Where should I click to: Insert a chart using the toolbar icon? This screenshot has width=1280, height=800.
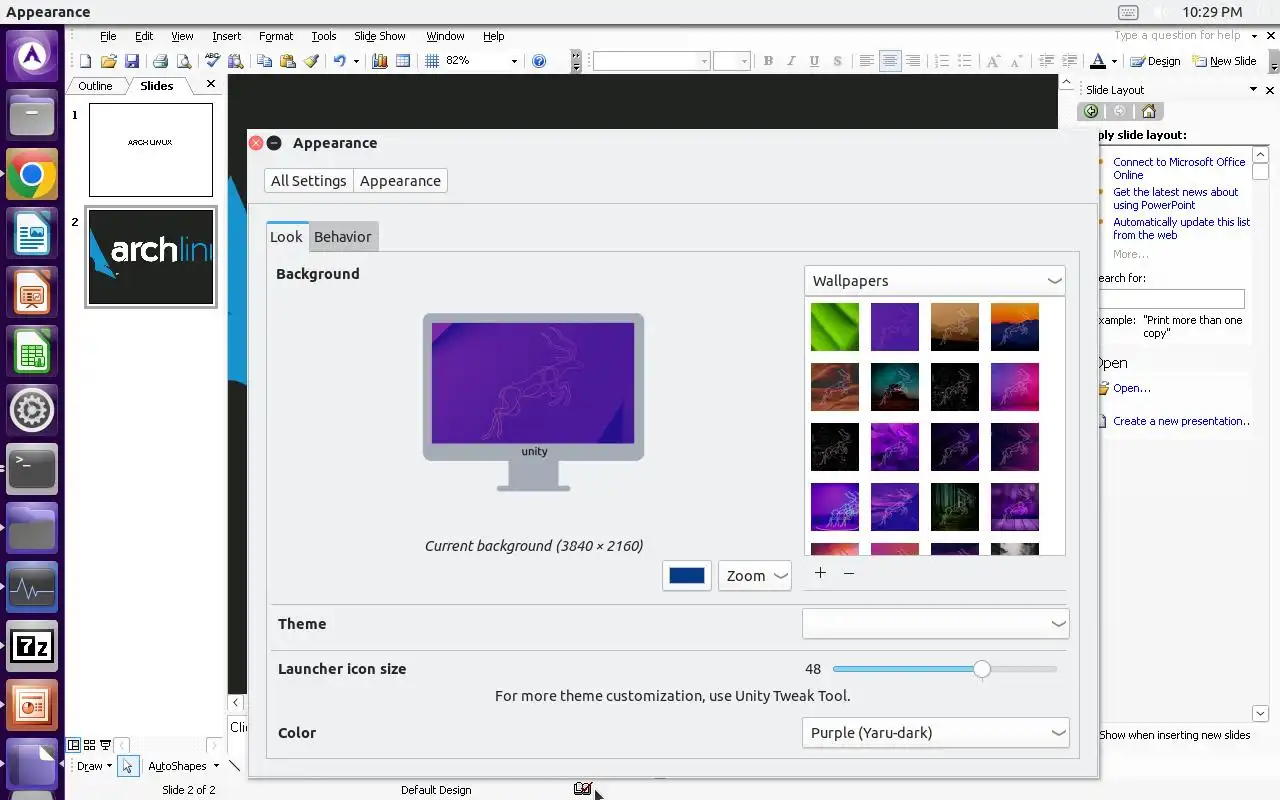tap(380, 61)
